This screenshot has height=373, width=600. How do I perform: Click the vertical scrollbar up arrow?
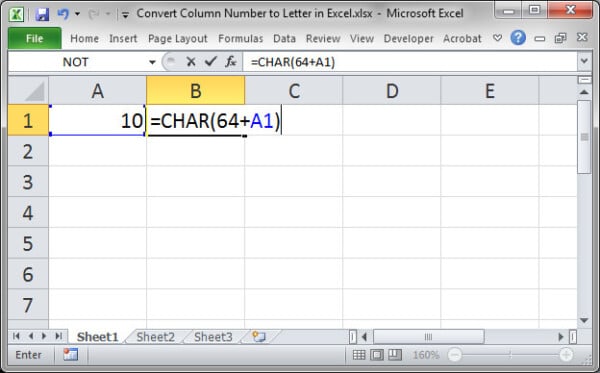[x=584, y=92]
